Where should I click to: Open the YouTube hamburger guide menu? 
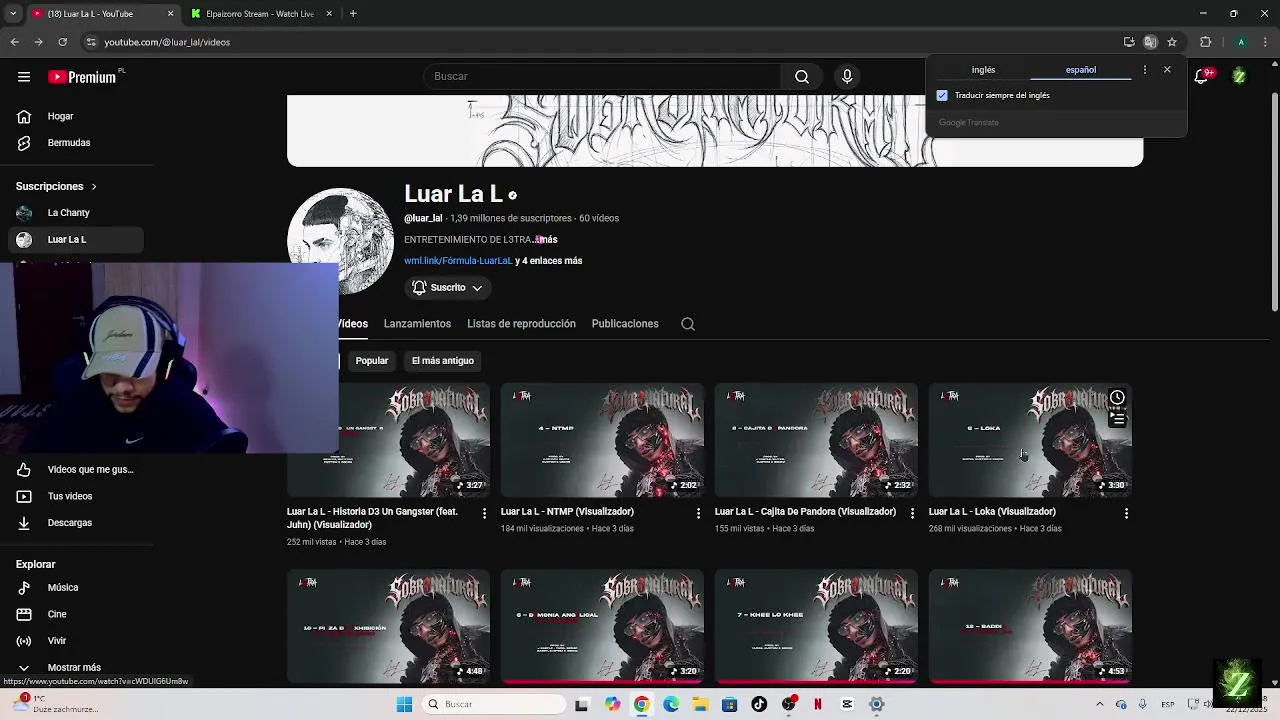click(x=23, y=77)
